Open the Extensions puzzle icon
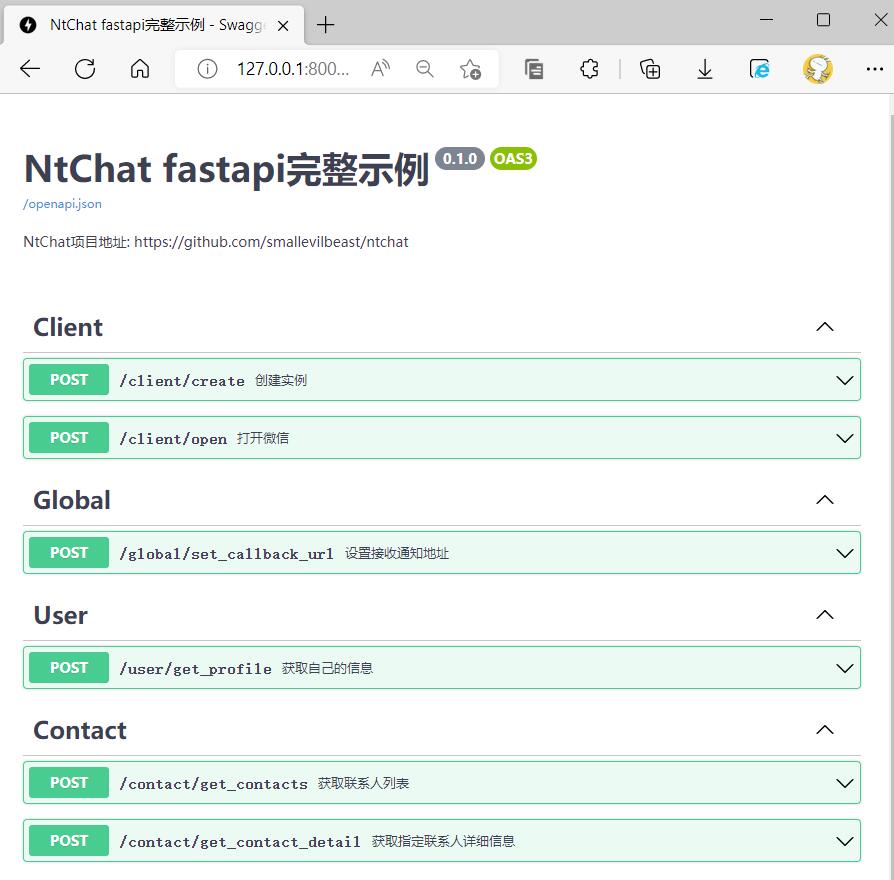894x880 pixels. [590, 69]
